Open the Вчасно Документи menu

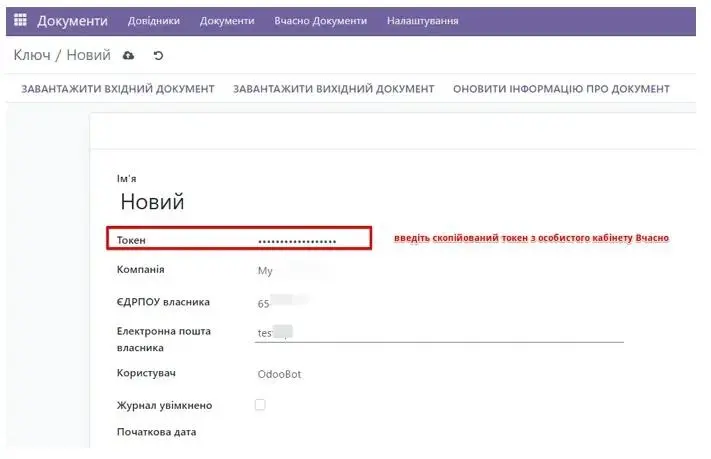[321, 21]
